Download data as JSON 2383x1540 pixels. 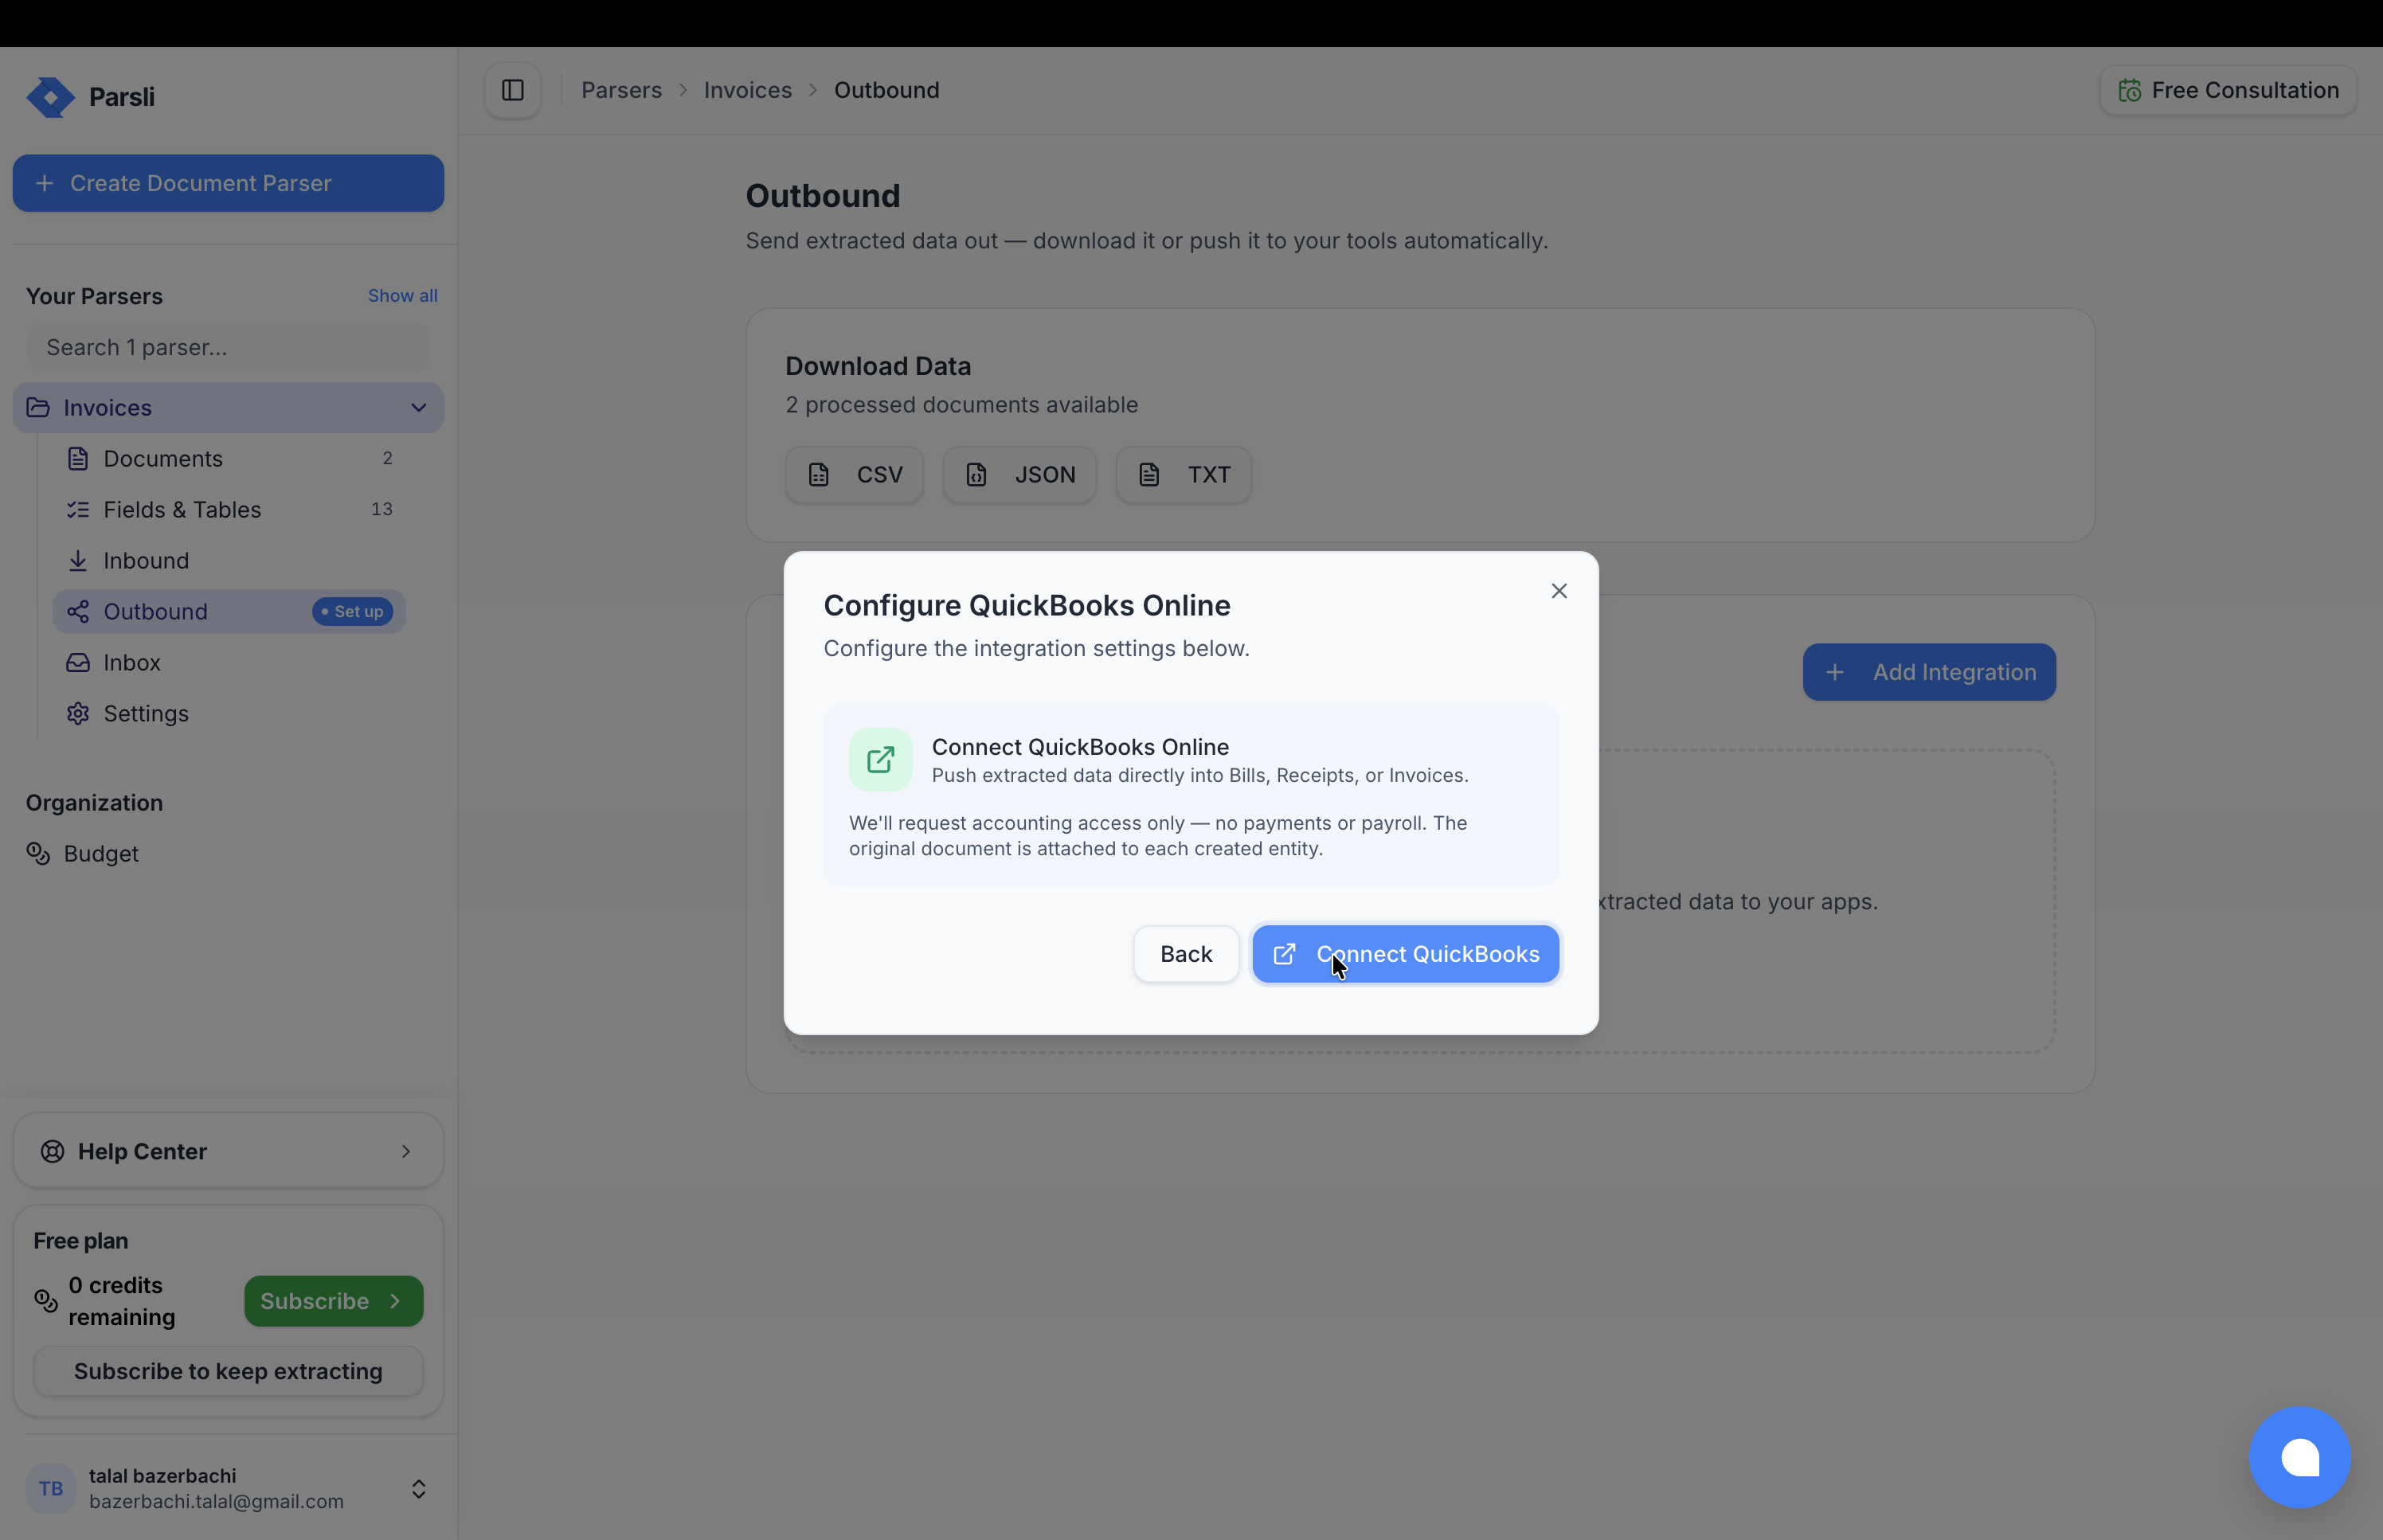tap(1019, 475)
